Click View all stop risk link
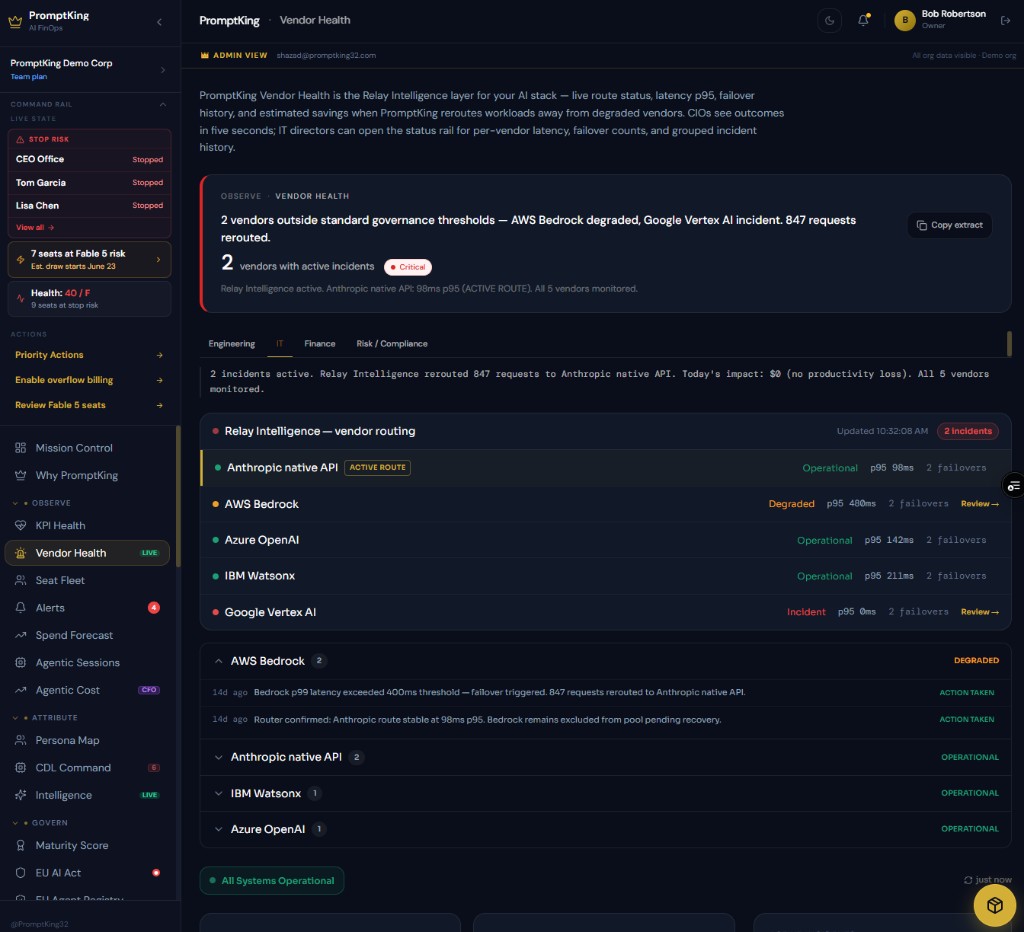Image resolution: width=1024 pixels, height=932 pixels. (35, 227)
